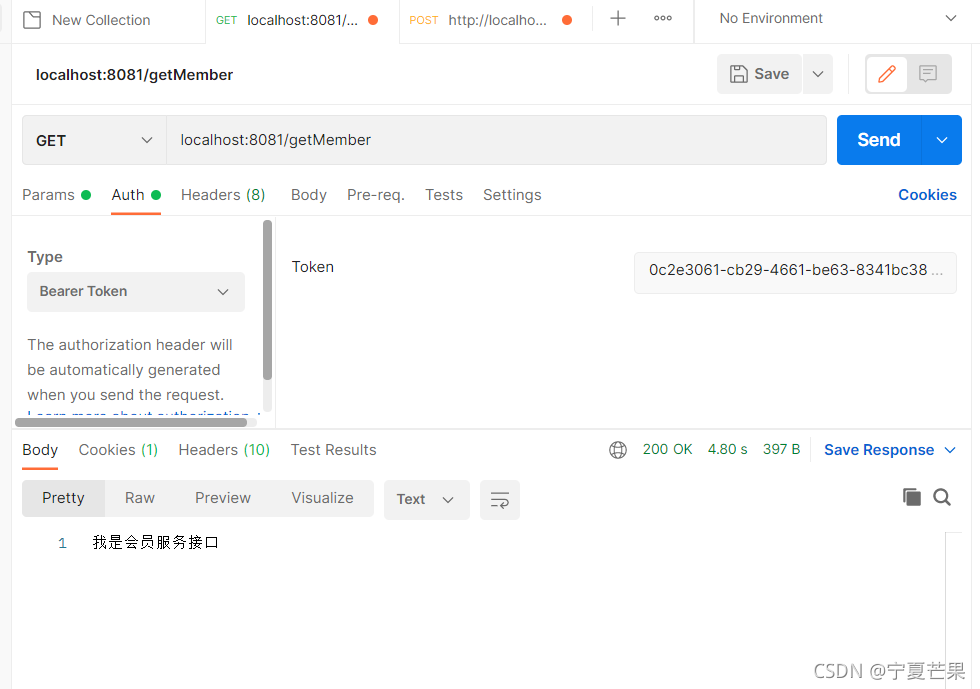The height and width of the screenshot is (689, 980).
Task: Copy the response body to clipboard
Action: click(x=912, y=497)
